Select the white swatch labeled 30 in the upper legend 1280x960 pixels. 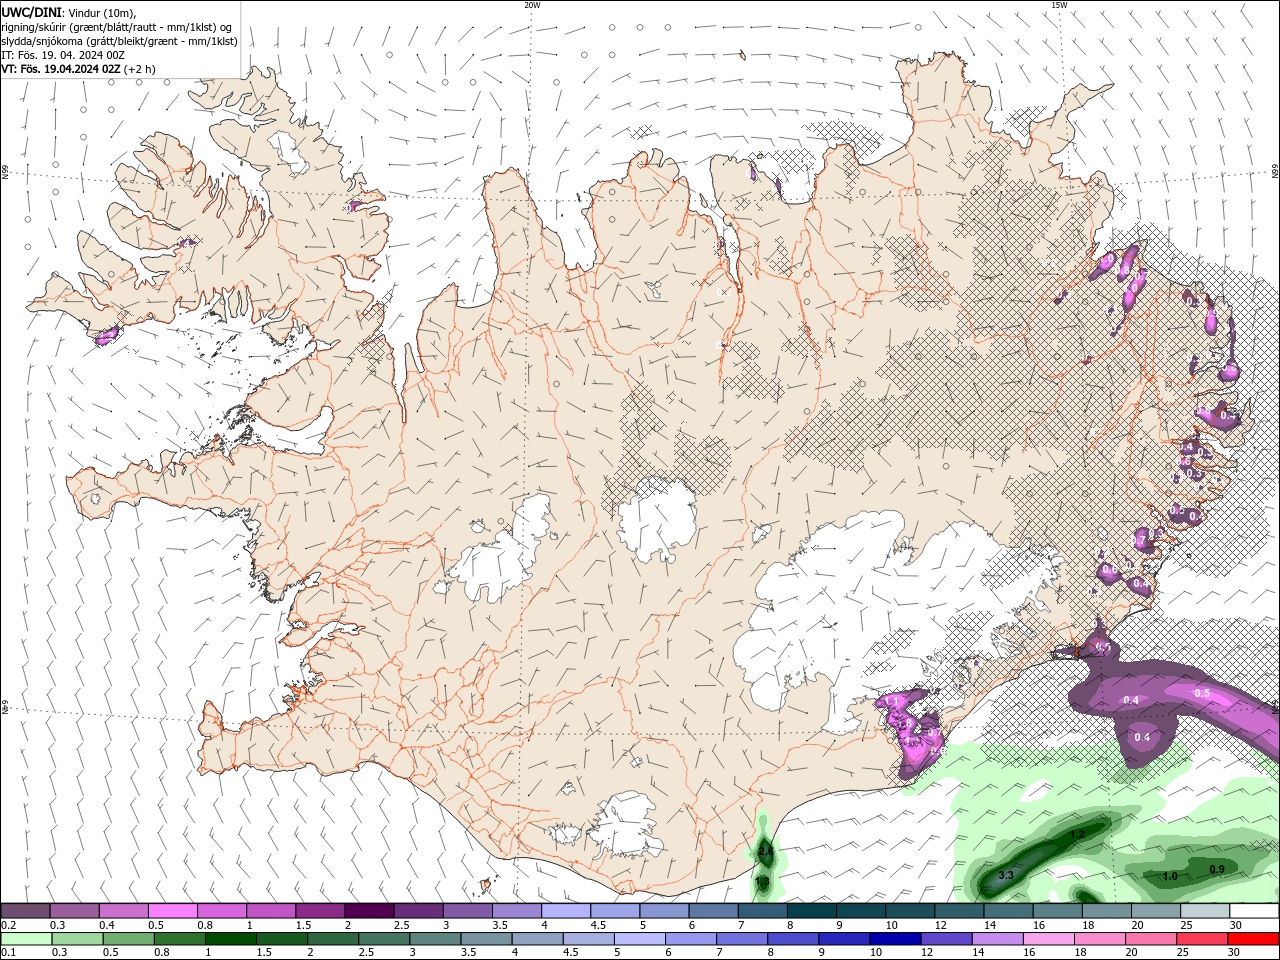pos(1254,911)
